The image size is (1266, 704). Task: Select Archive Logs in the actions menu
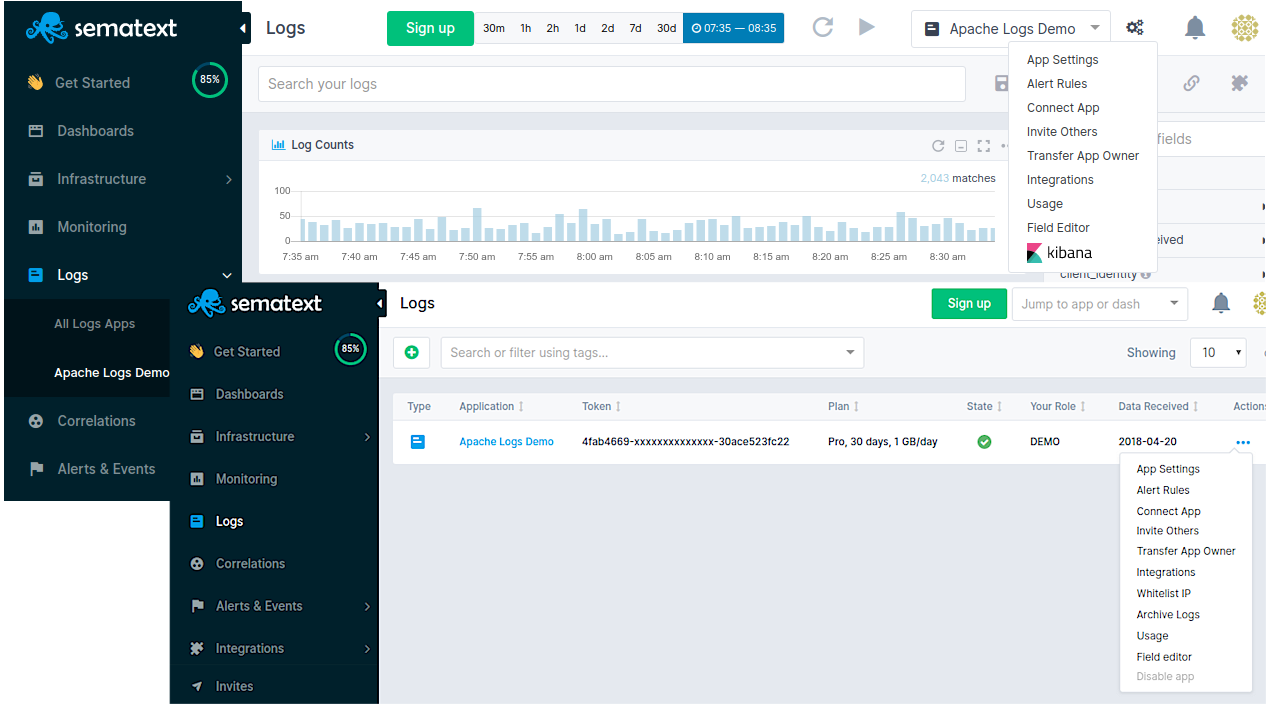click(1168, 615)
